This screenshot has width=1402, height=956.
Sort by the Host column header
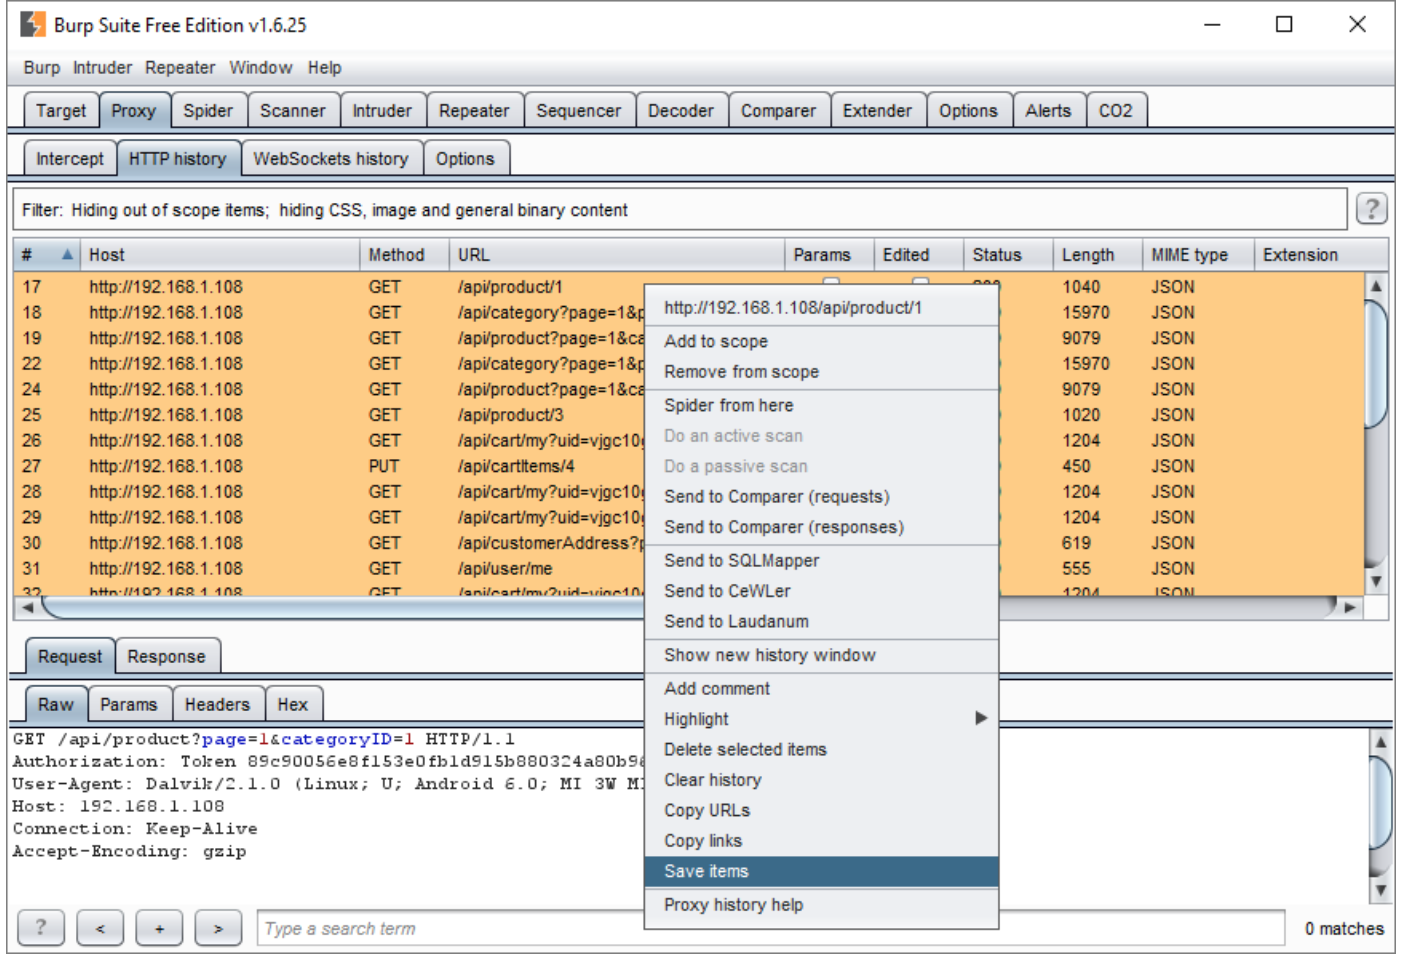[220, 255]
